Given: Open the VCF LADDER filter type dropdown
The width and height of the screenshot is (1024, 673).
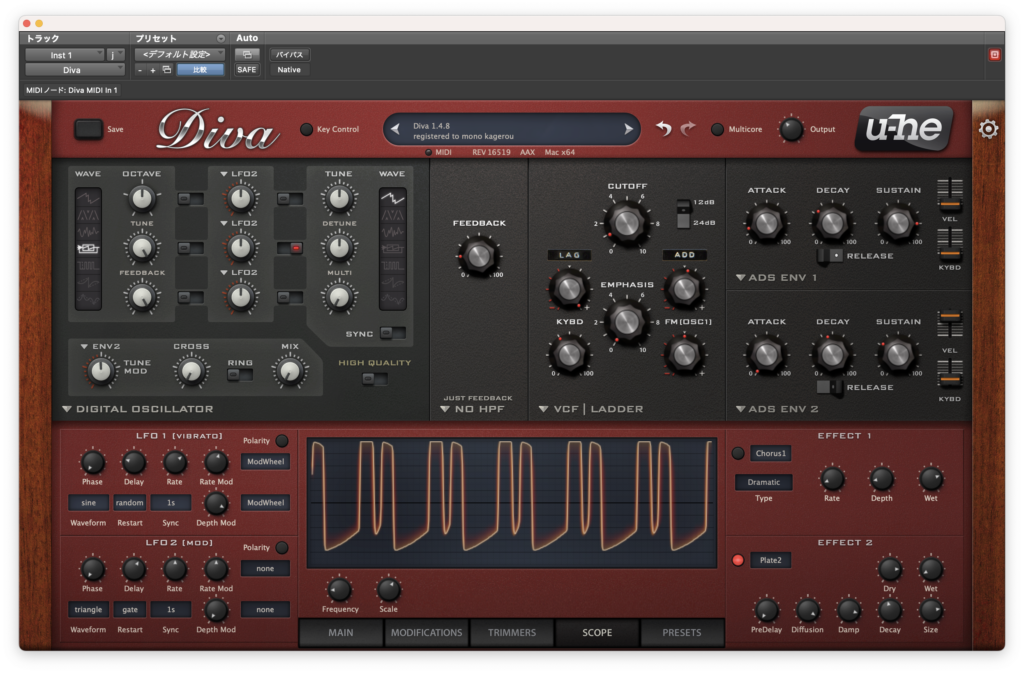Looking at the screenshot, I should tap(592, 409).
